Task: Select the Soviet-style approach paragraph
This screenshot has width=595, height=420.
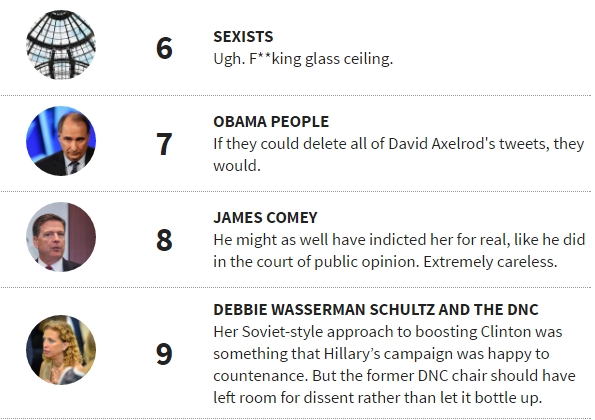Action: [395, 365]
